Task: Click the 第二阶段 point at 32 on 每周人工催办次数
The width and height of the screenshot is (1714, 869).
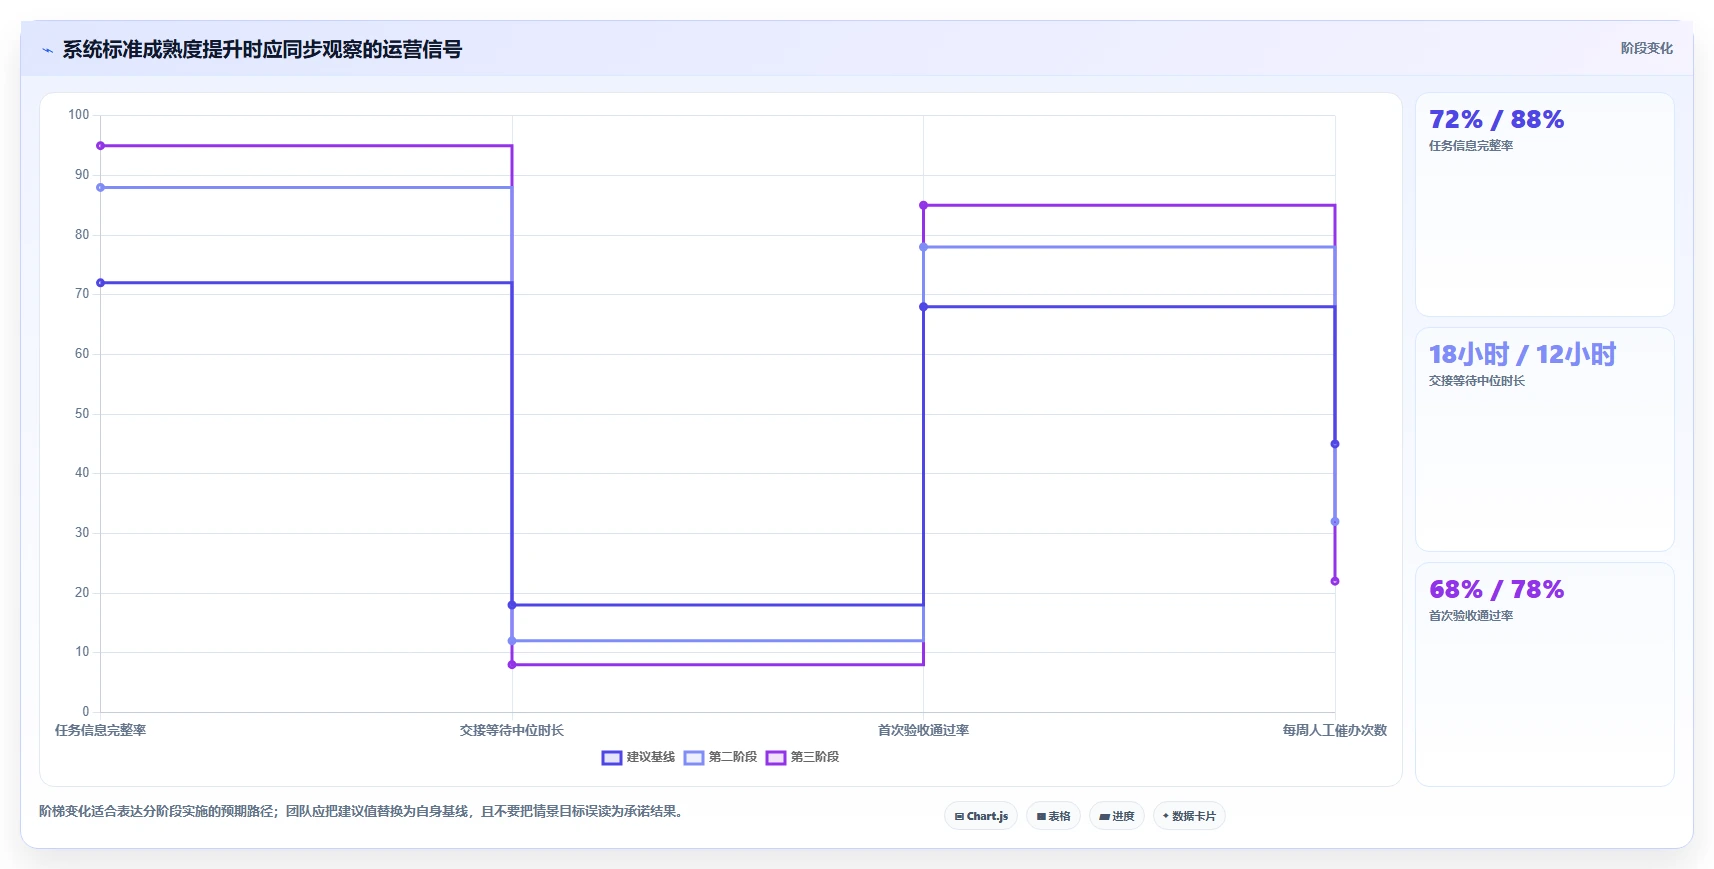Action: click(1335, 522)
